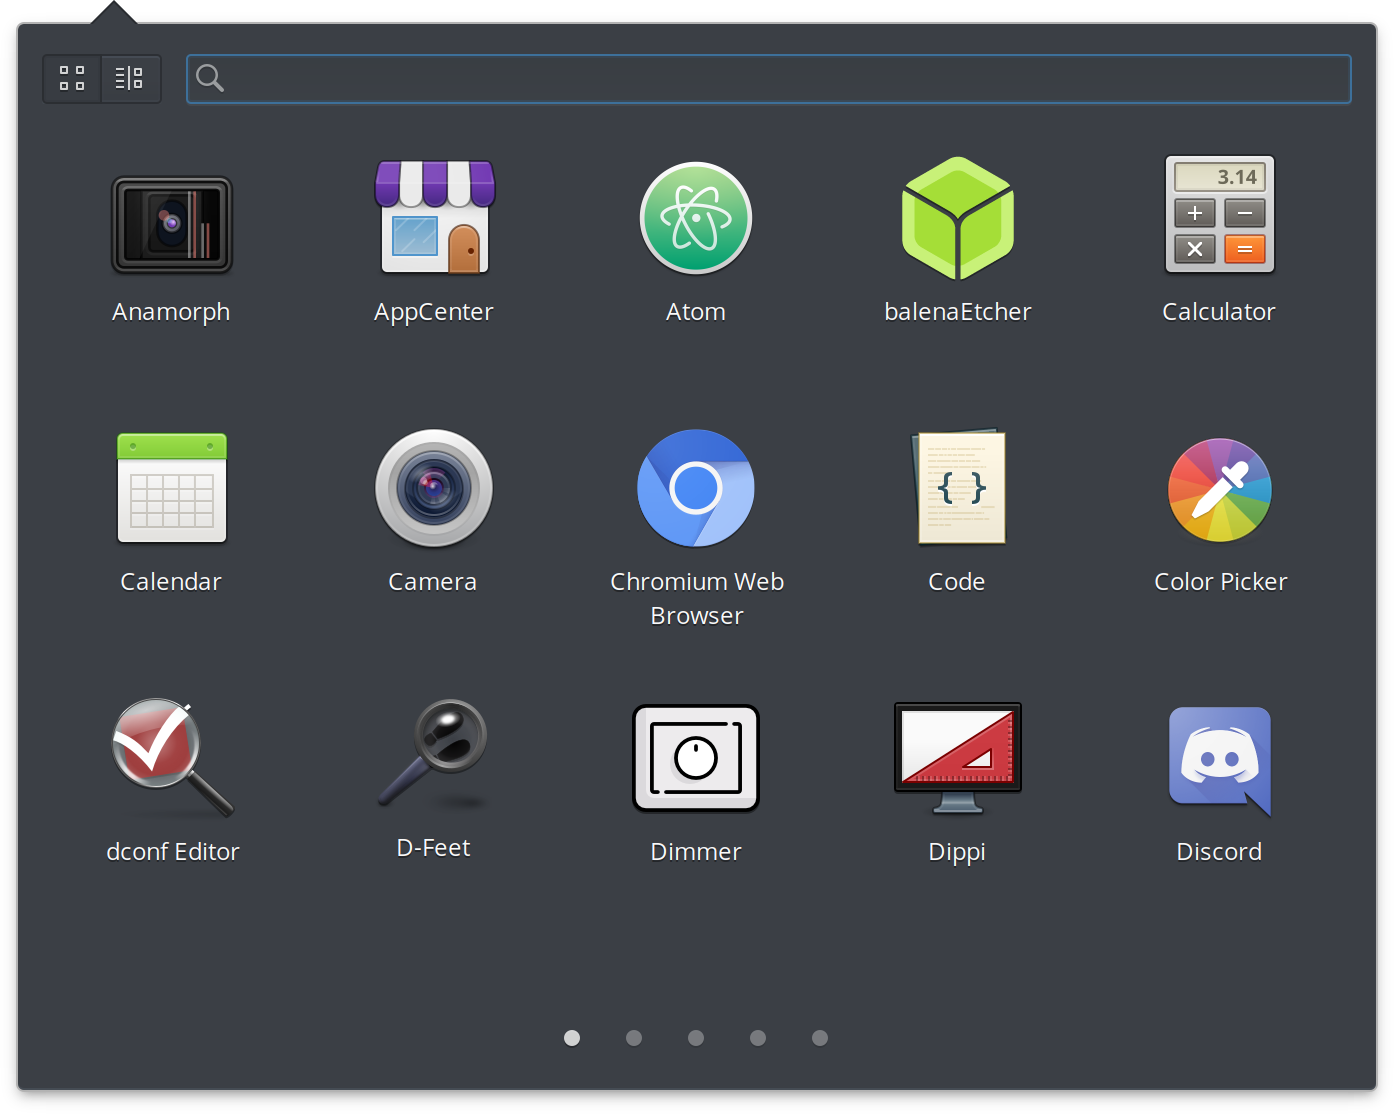Click the "Calculator" label text
This screenshot has height=1114, width=1394.
coord(1219,312)
